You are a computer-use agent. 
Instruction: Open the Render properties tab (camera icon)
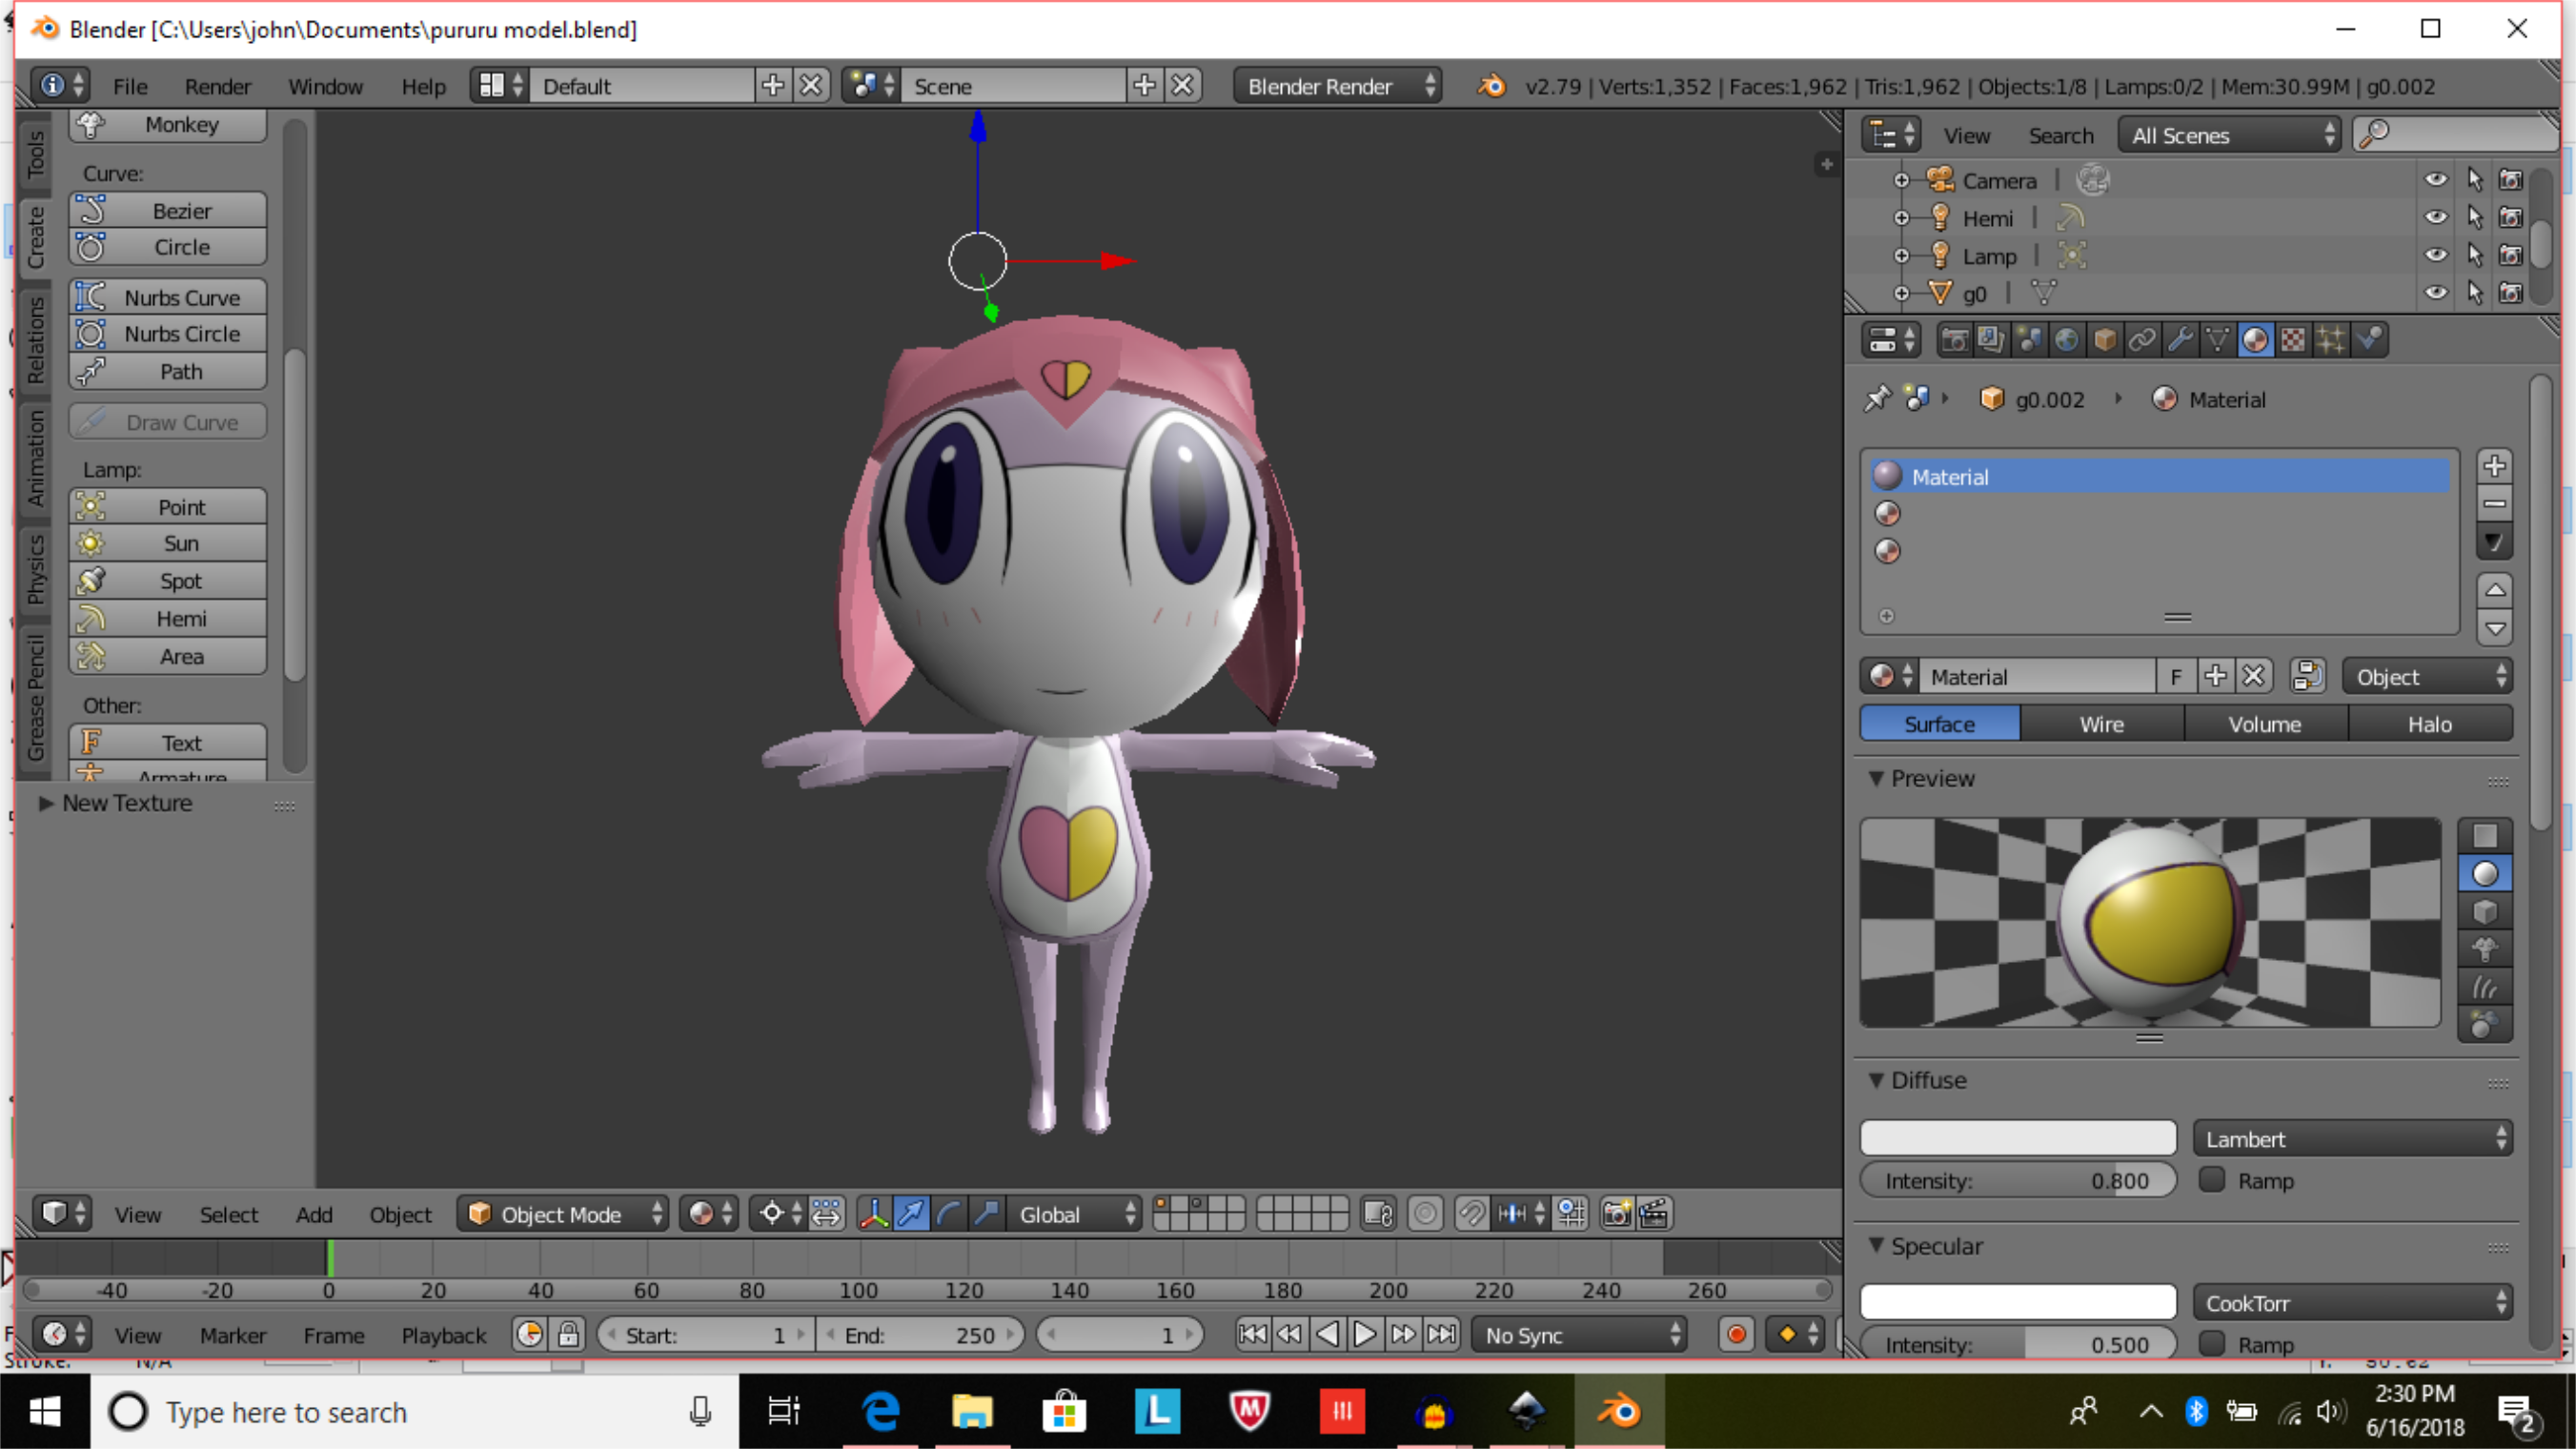tap(1953, 340)
